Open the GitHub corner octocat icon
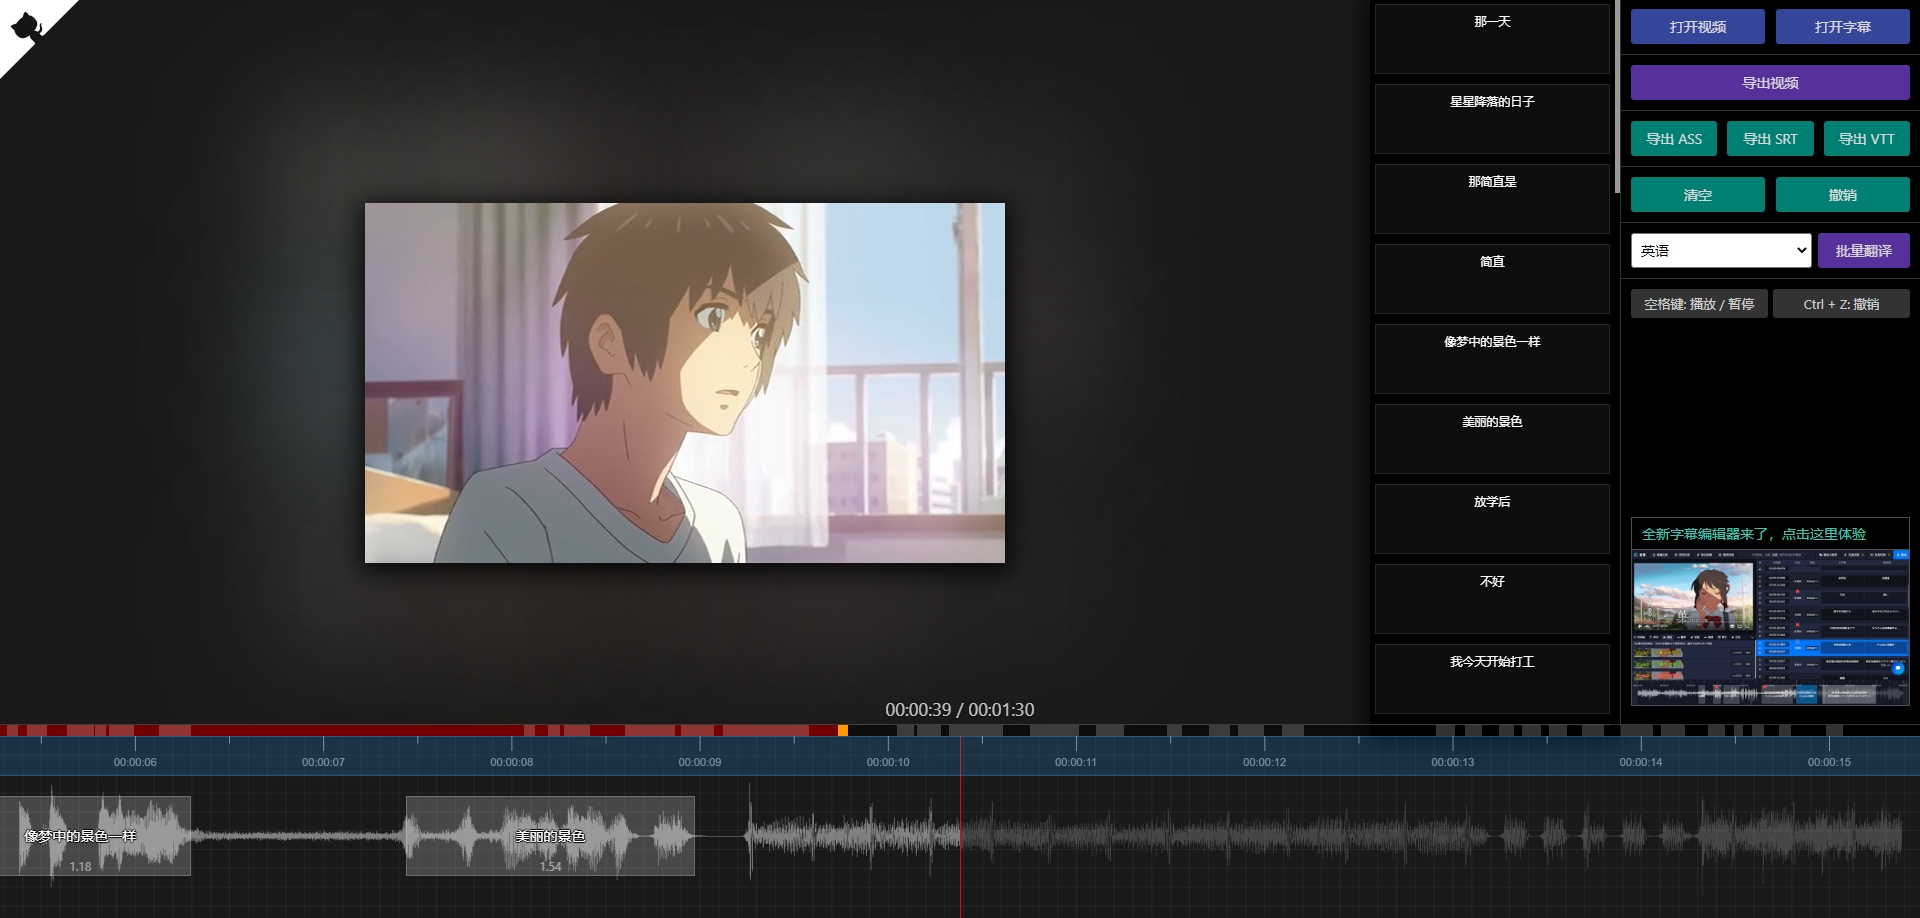Screen dimensions: 1920x918 [27, 27]
